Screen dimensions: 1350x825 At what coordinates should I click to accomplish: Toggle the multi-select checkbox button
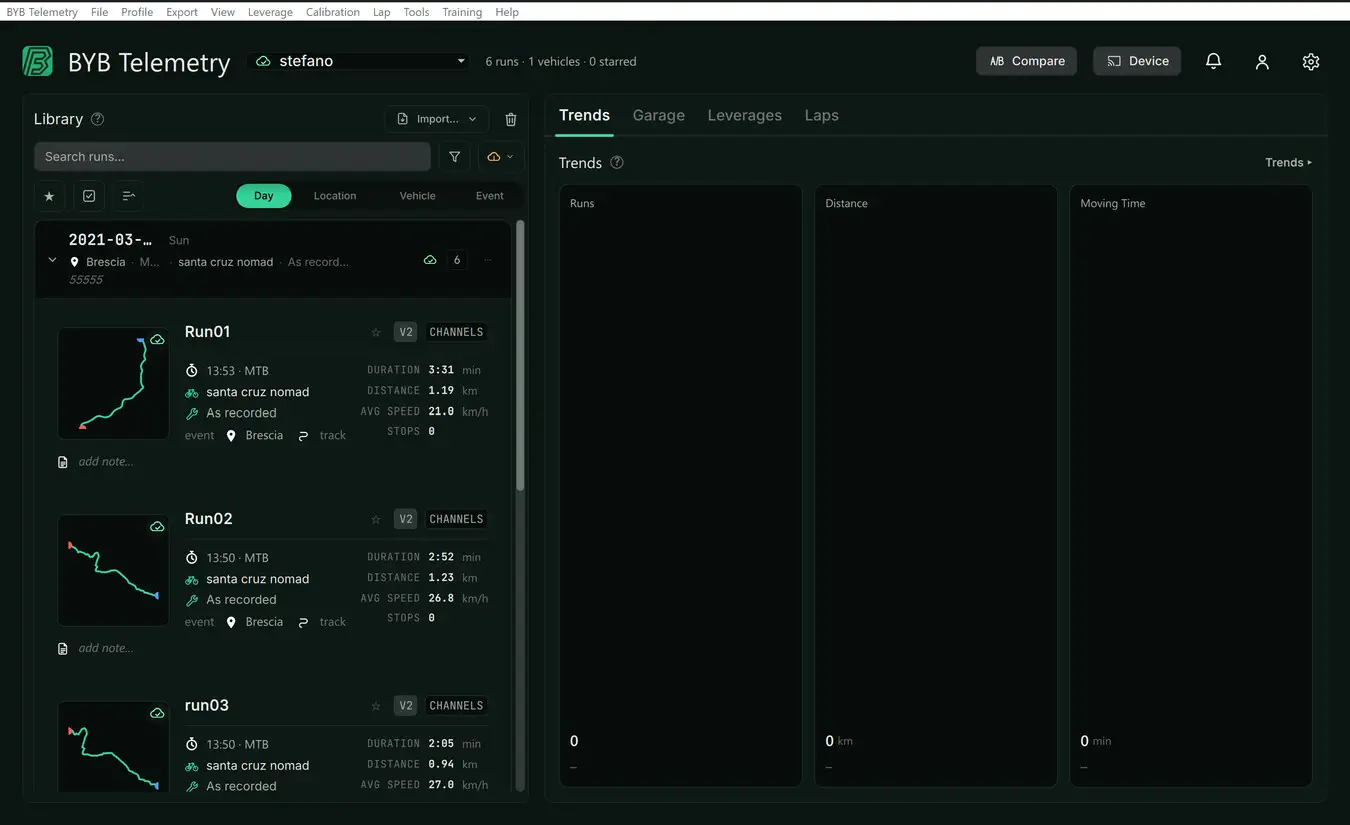tap(89, 196)
